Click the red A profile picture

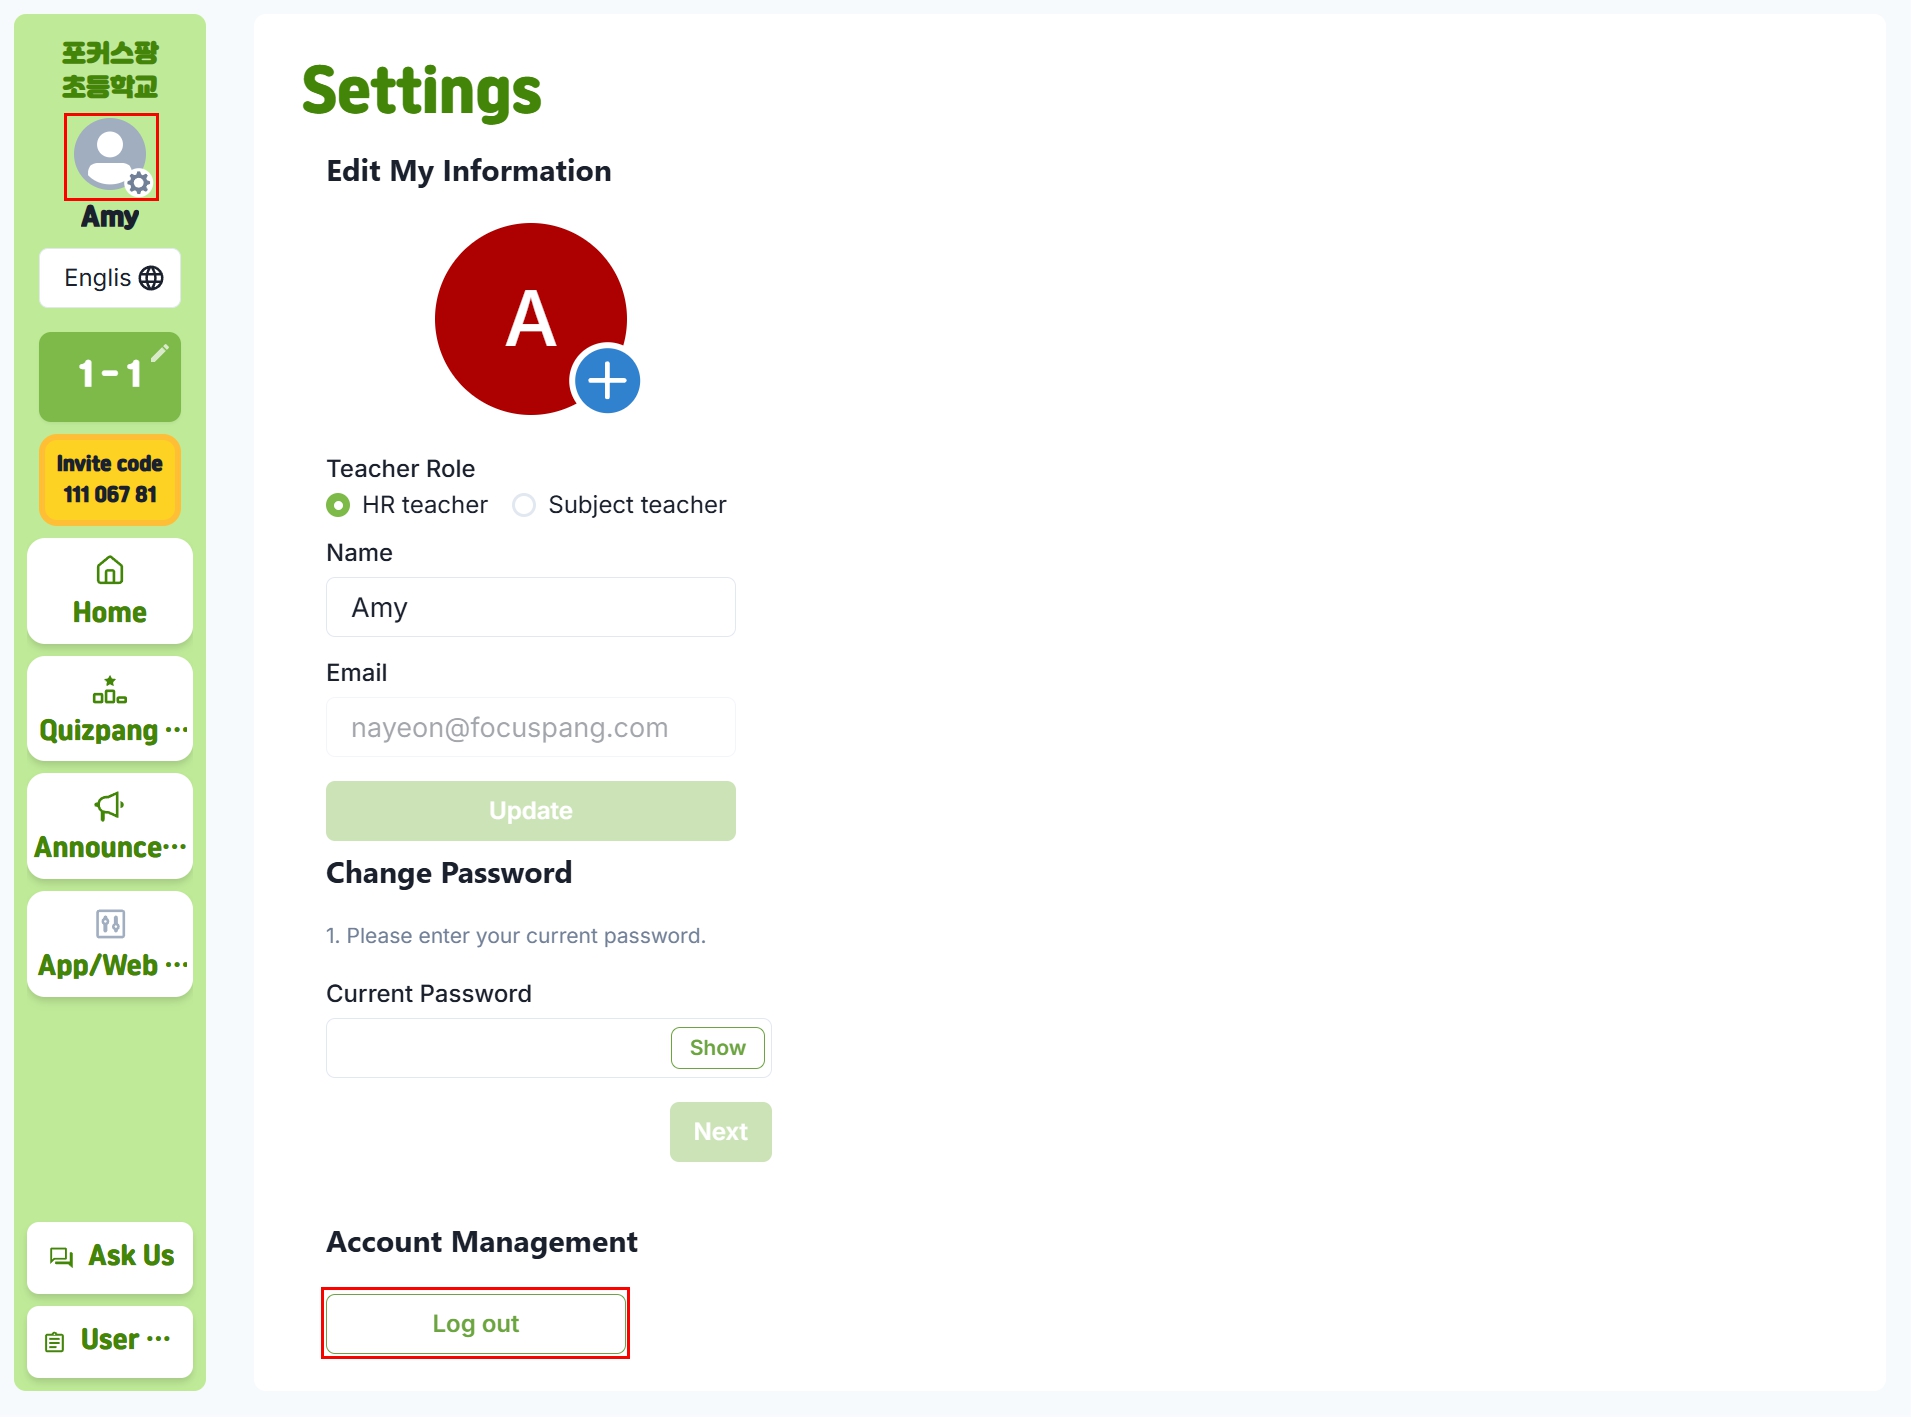(x=531, y=319)
